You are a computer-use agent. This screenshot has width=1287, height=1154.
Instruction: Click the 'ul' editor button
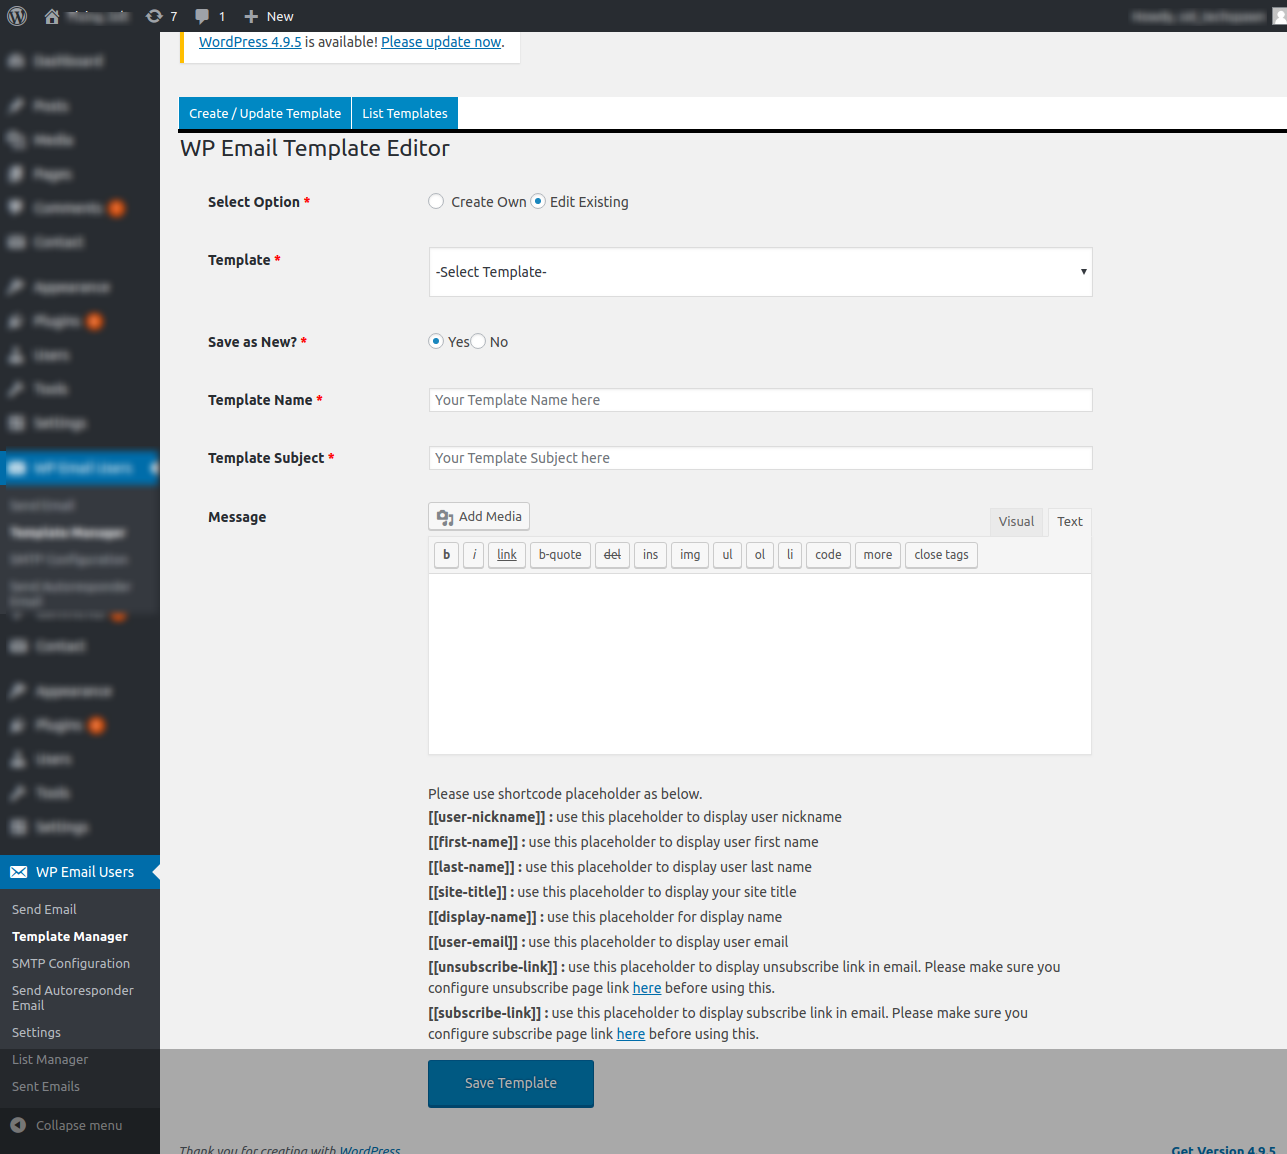tap(727, 555)
